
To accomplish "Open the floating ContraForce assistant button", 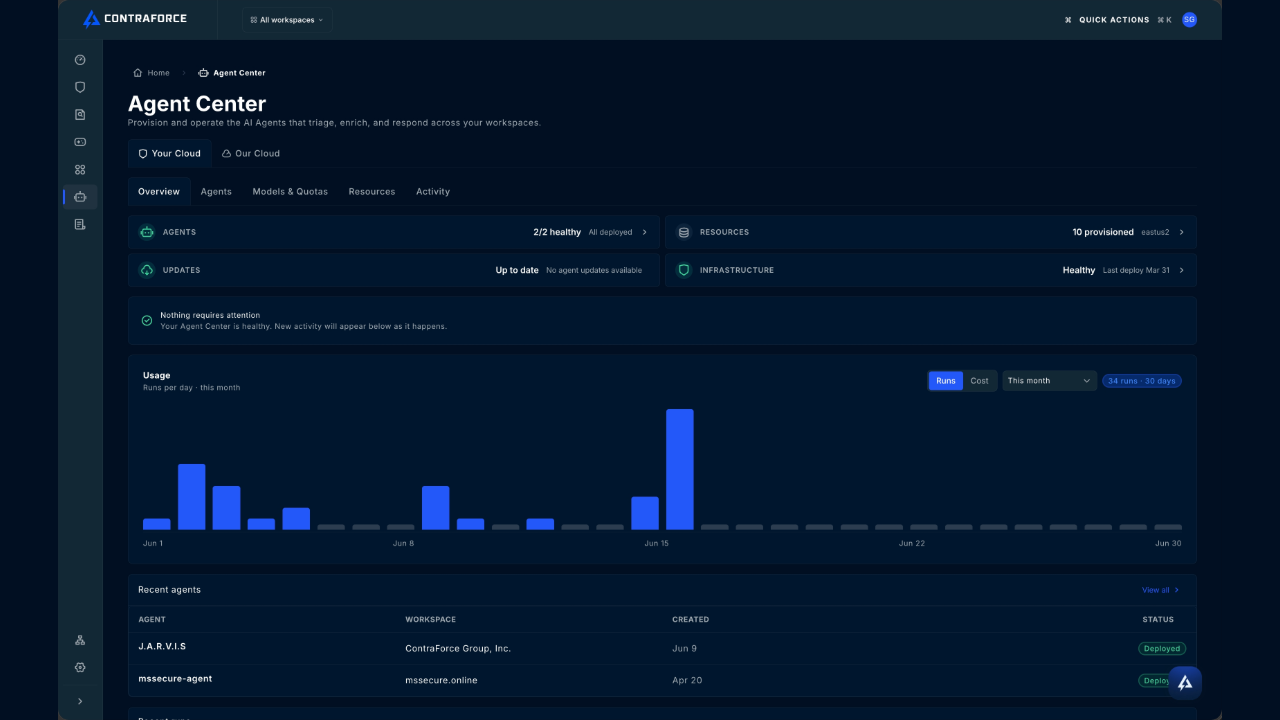I will coord(1185,683).
